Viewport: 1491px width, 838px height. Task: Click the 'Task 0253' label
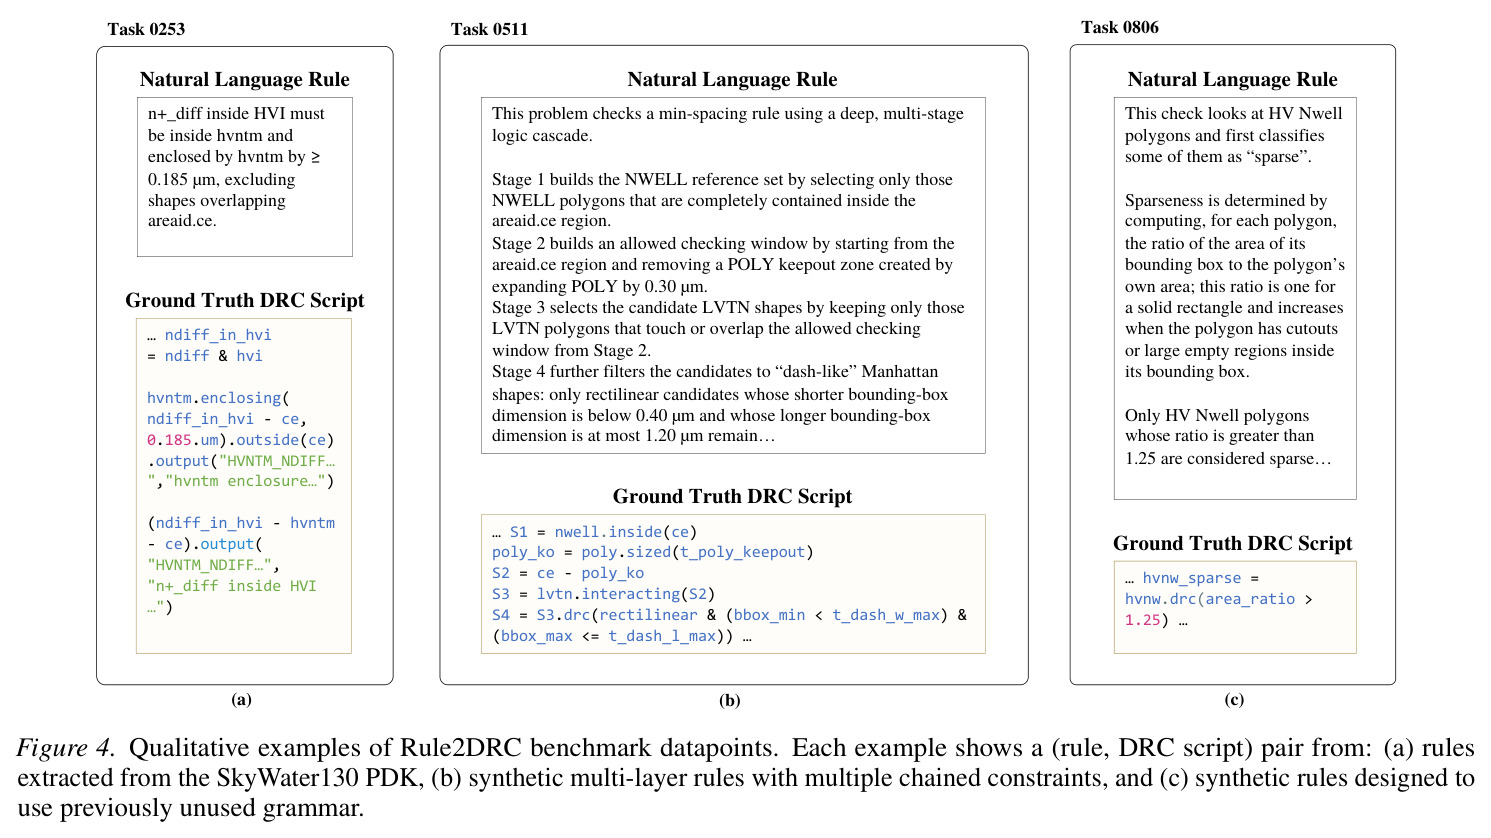(x=146, y=29)
